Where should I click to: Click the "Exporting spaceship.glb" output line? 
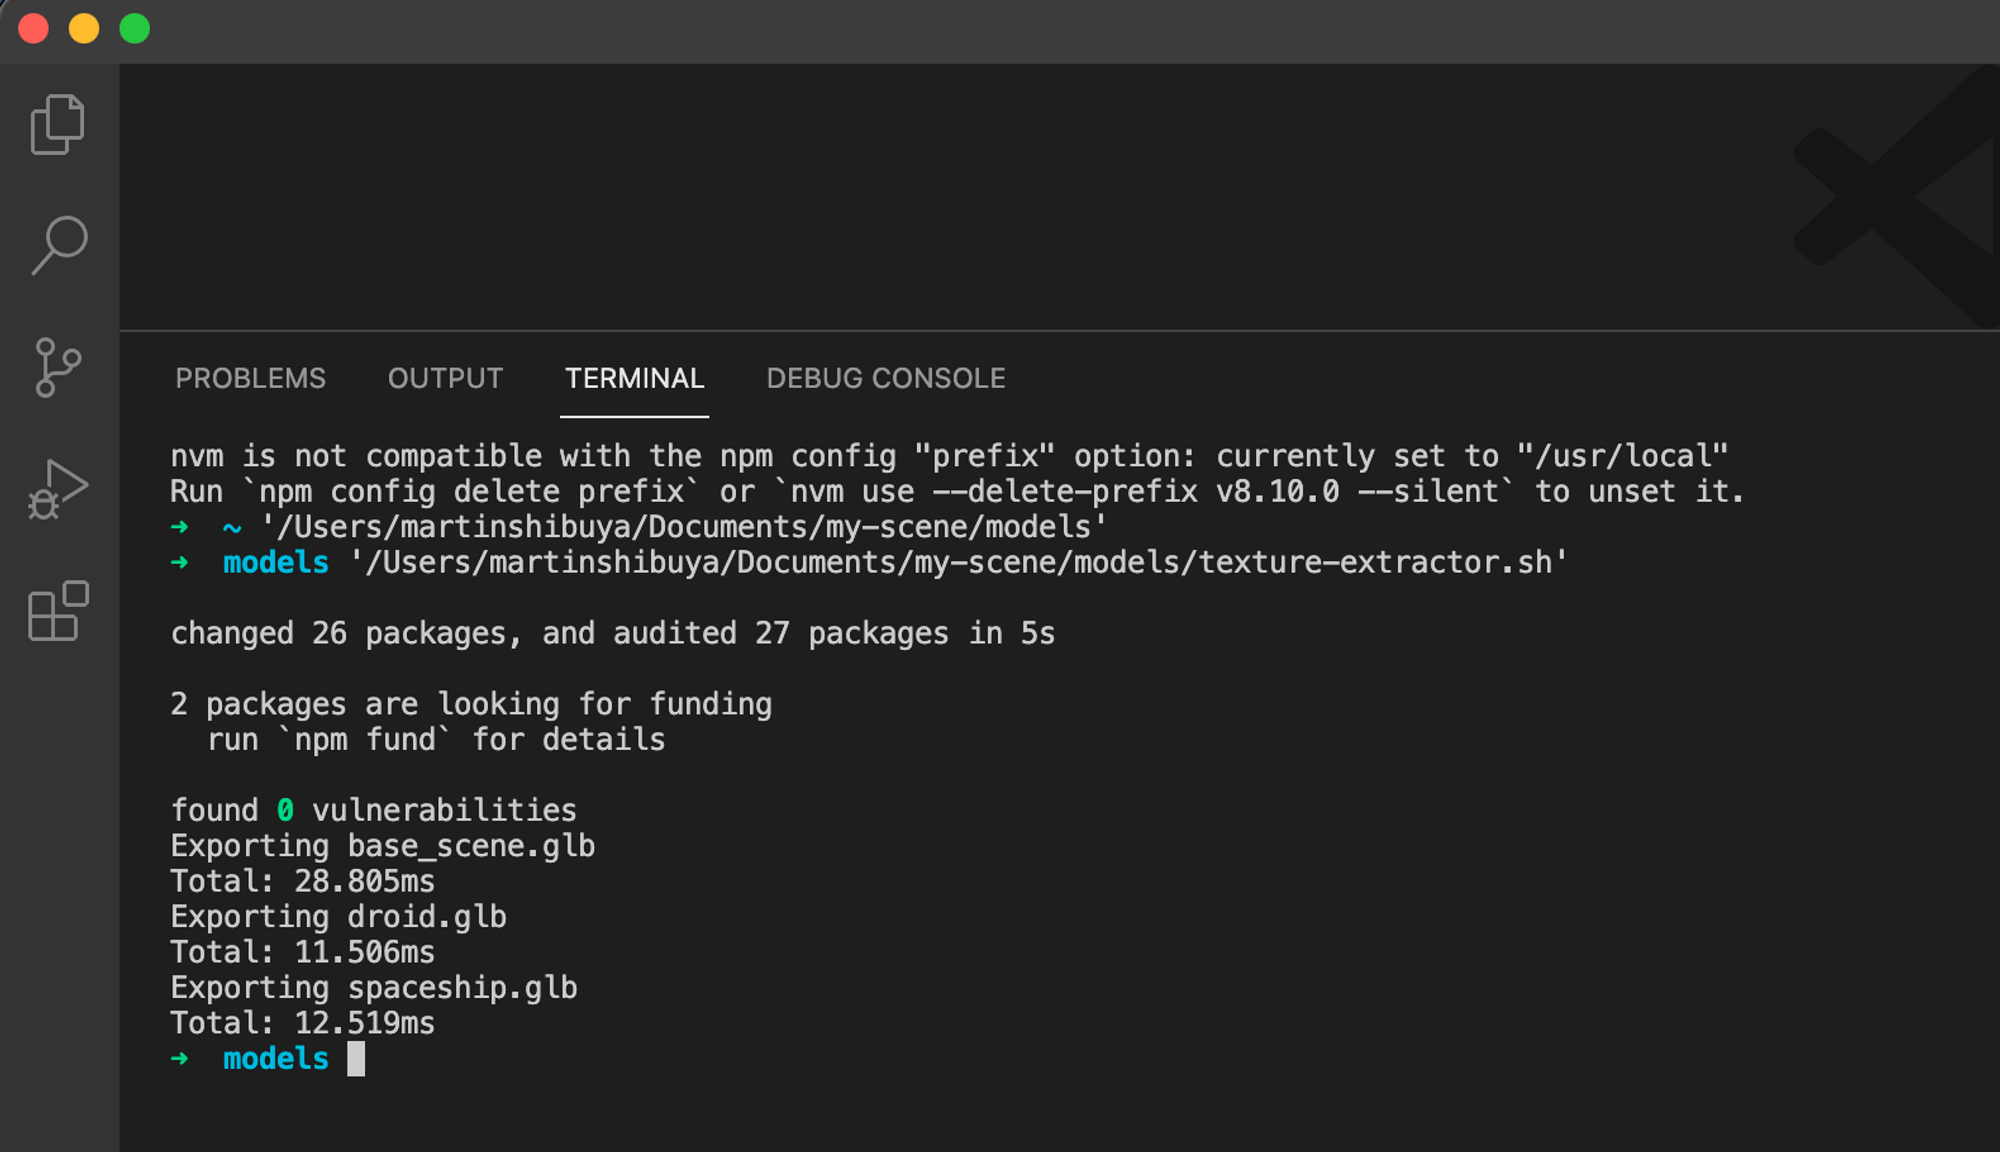point(374,988)
